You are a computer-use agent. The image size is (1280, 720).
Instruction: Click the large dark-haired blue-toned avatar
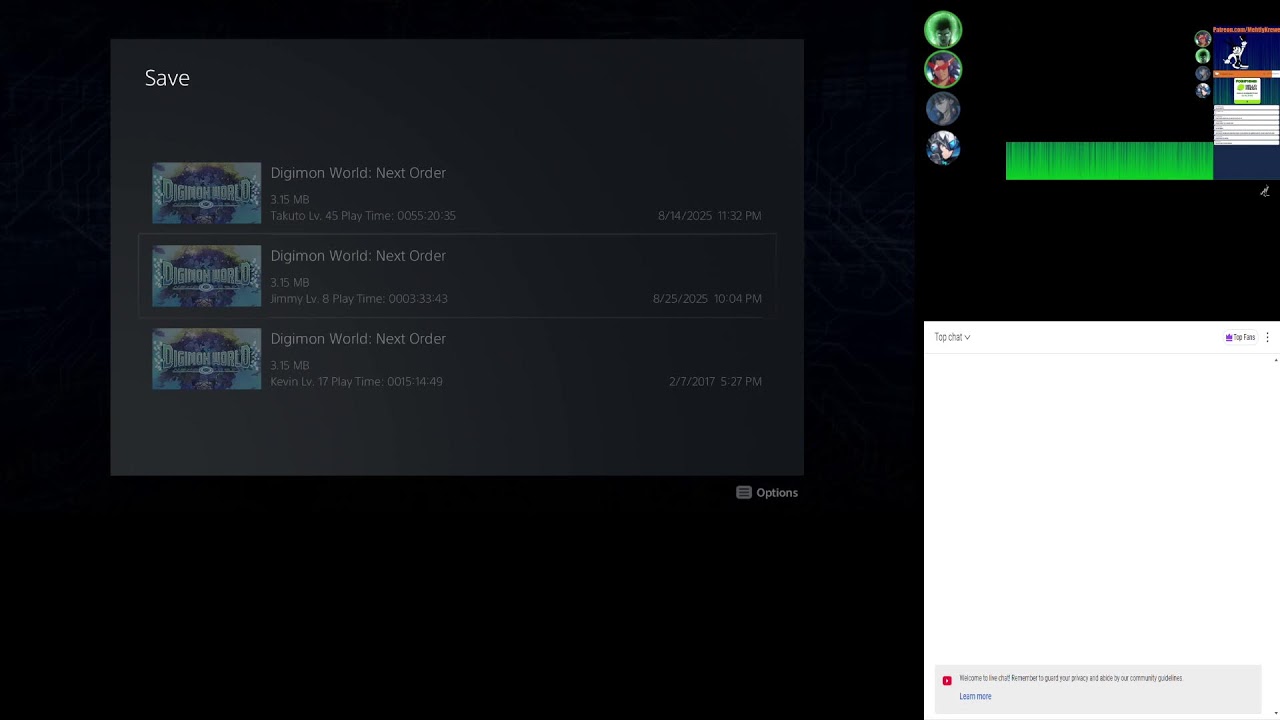[943, 109]
